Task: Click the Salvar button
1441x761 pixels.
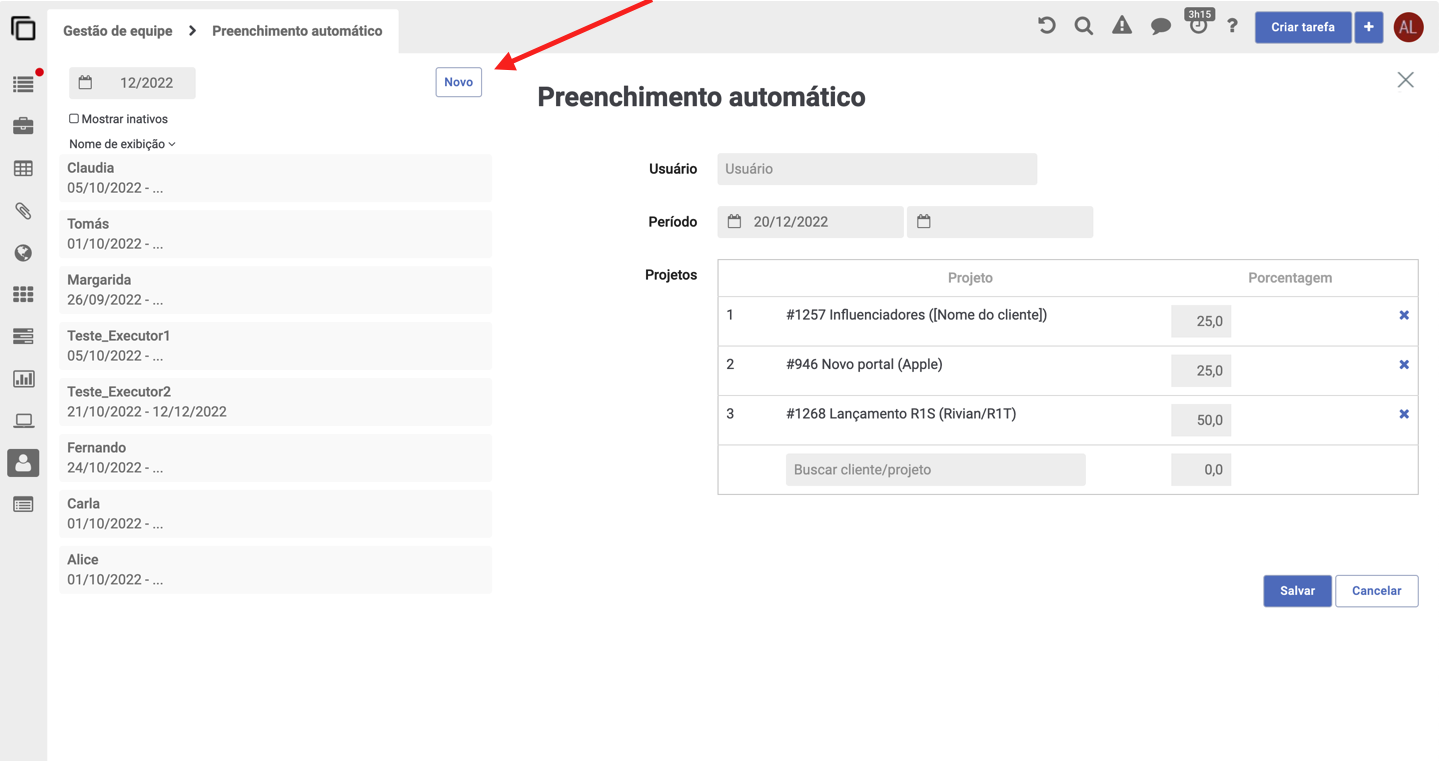Action: coord(1296,591)
